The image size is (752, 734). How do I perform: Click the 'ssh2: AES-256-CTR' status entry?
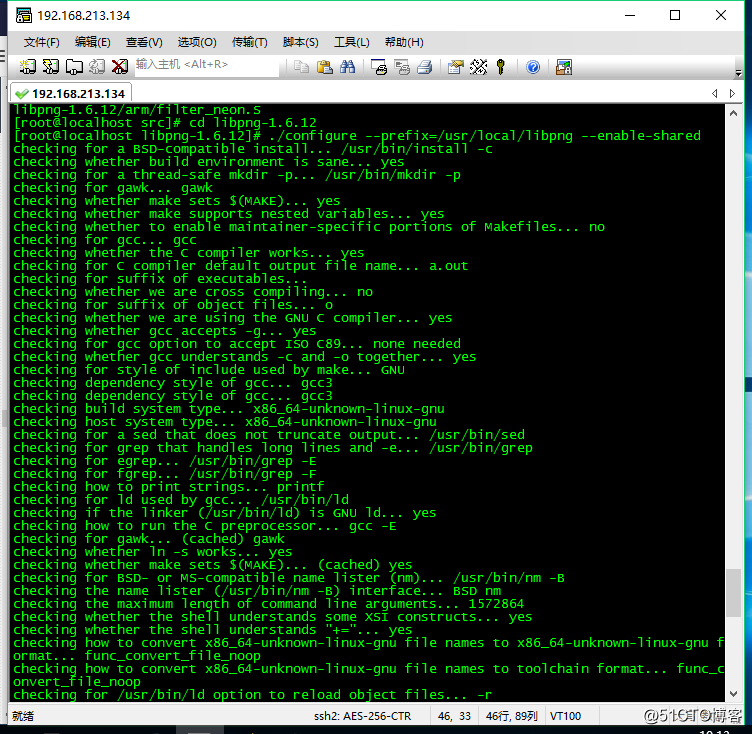(362, 716)
